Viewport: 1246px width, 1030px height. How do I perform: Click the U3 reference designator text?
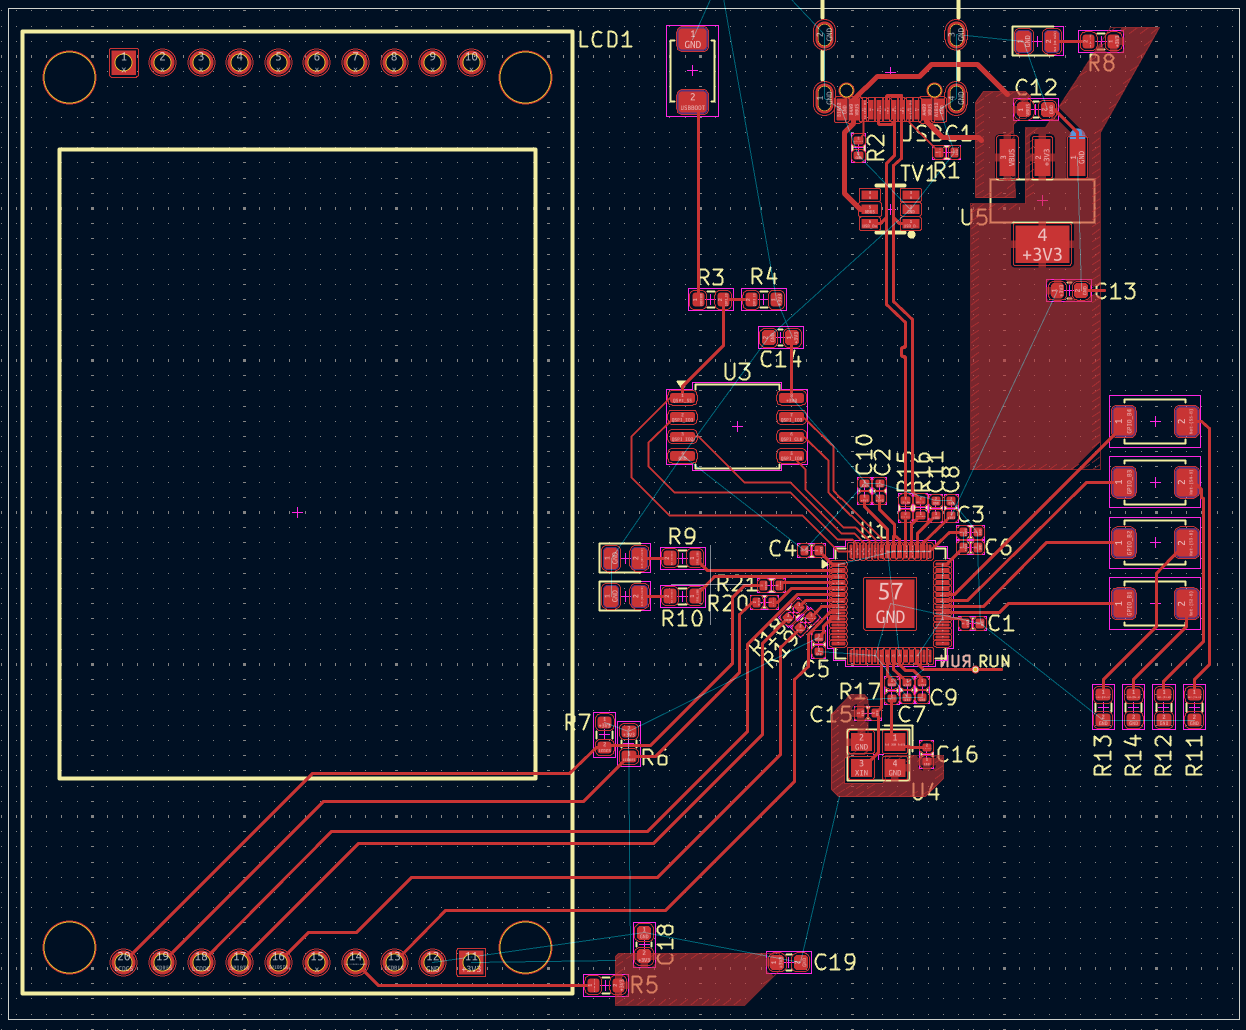[x=737, y=372]
